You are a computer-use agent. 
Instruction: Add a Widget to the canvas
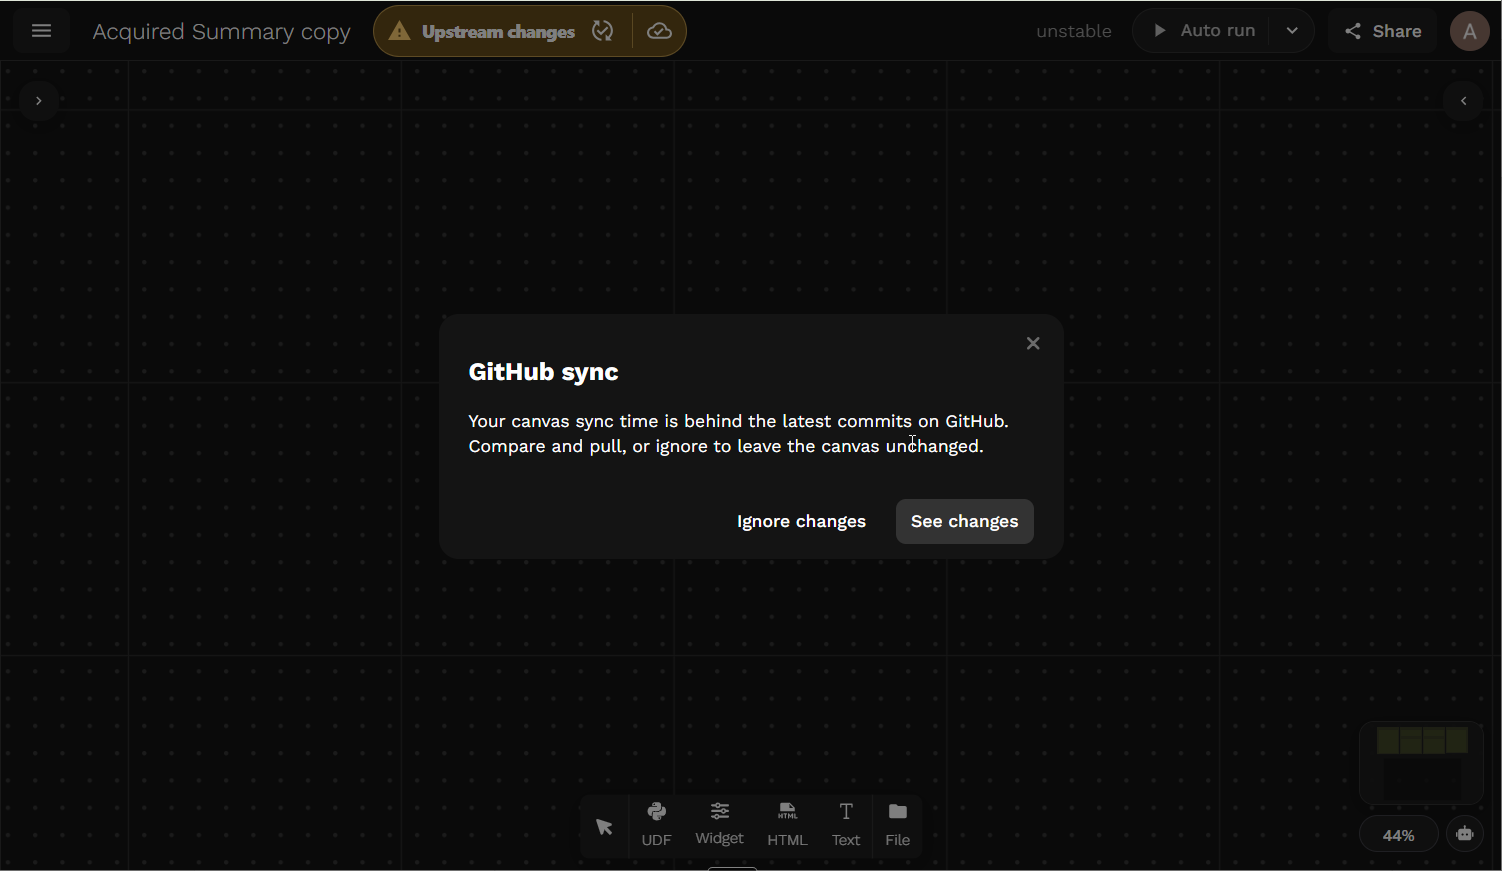[x=719, y=825]
